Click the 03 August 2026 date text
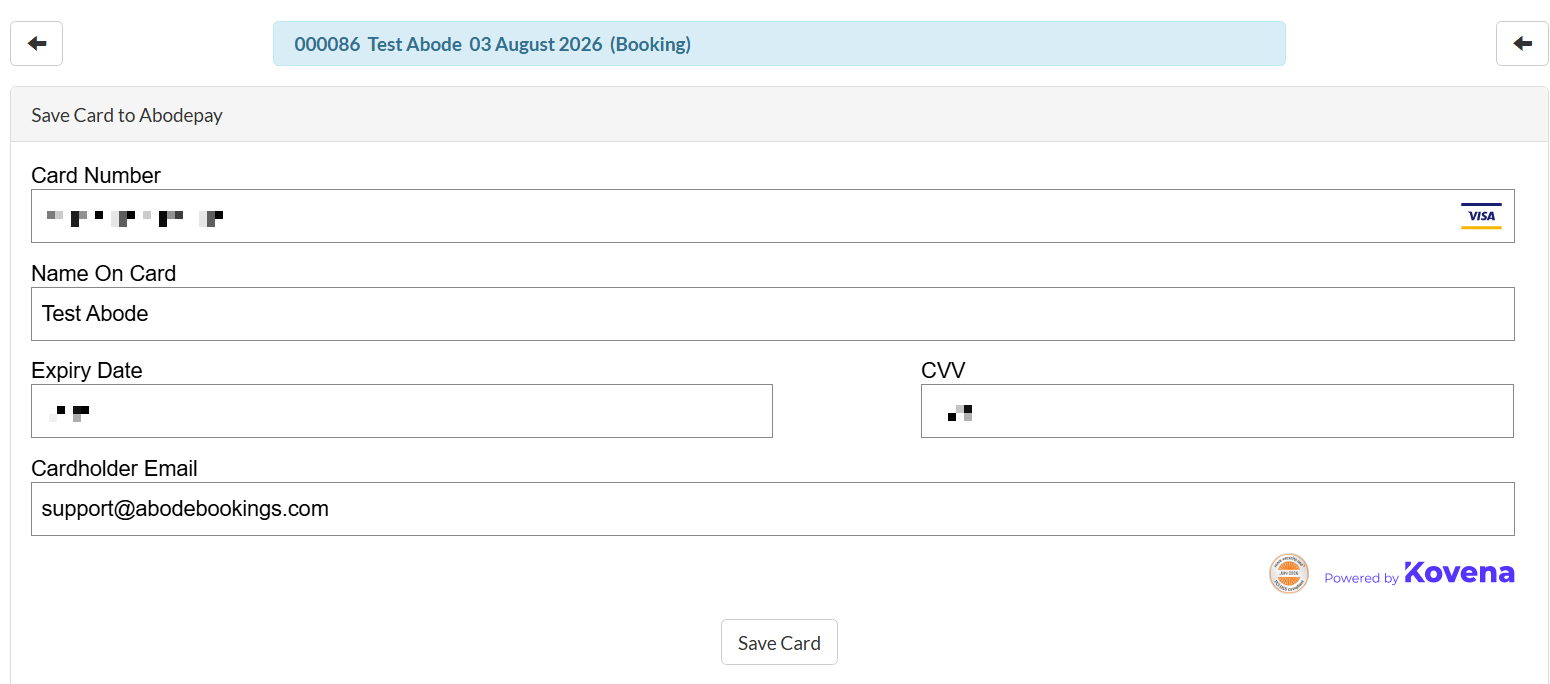This screenshot has width=1550, height=684. [x=536, y=44]
